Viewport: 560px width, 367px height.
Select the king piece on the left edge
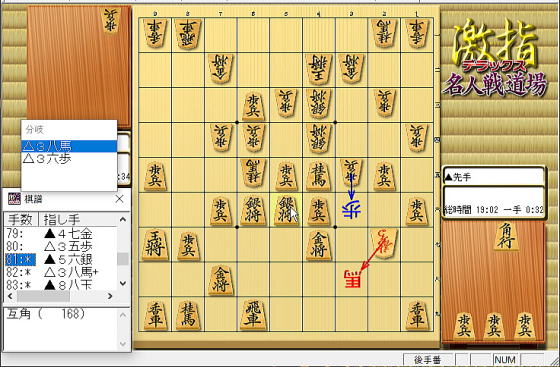pyautogui.click(x=155, y=245)
